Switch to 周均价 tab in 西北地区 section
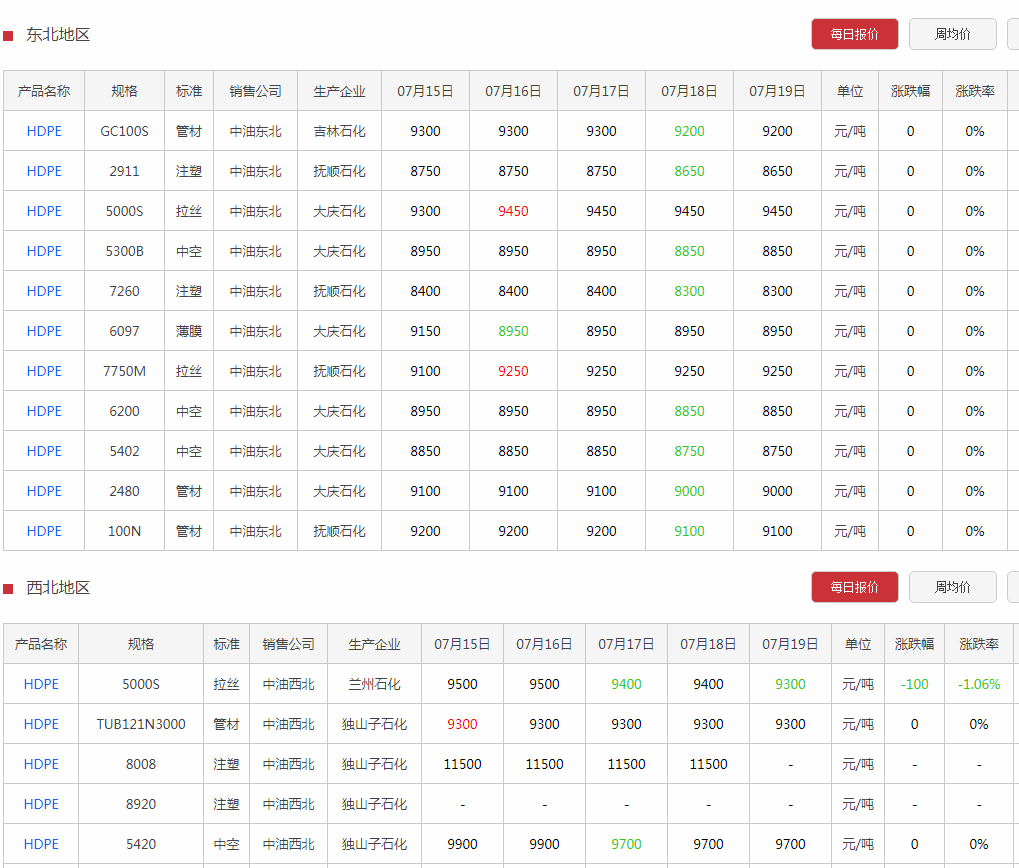Screen dimensions: 1019x868 pyautogui.click(x=953, y=587)
